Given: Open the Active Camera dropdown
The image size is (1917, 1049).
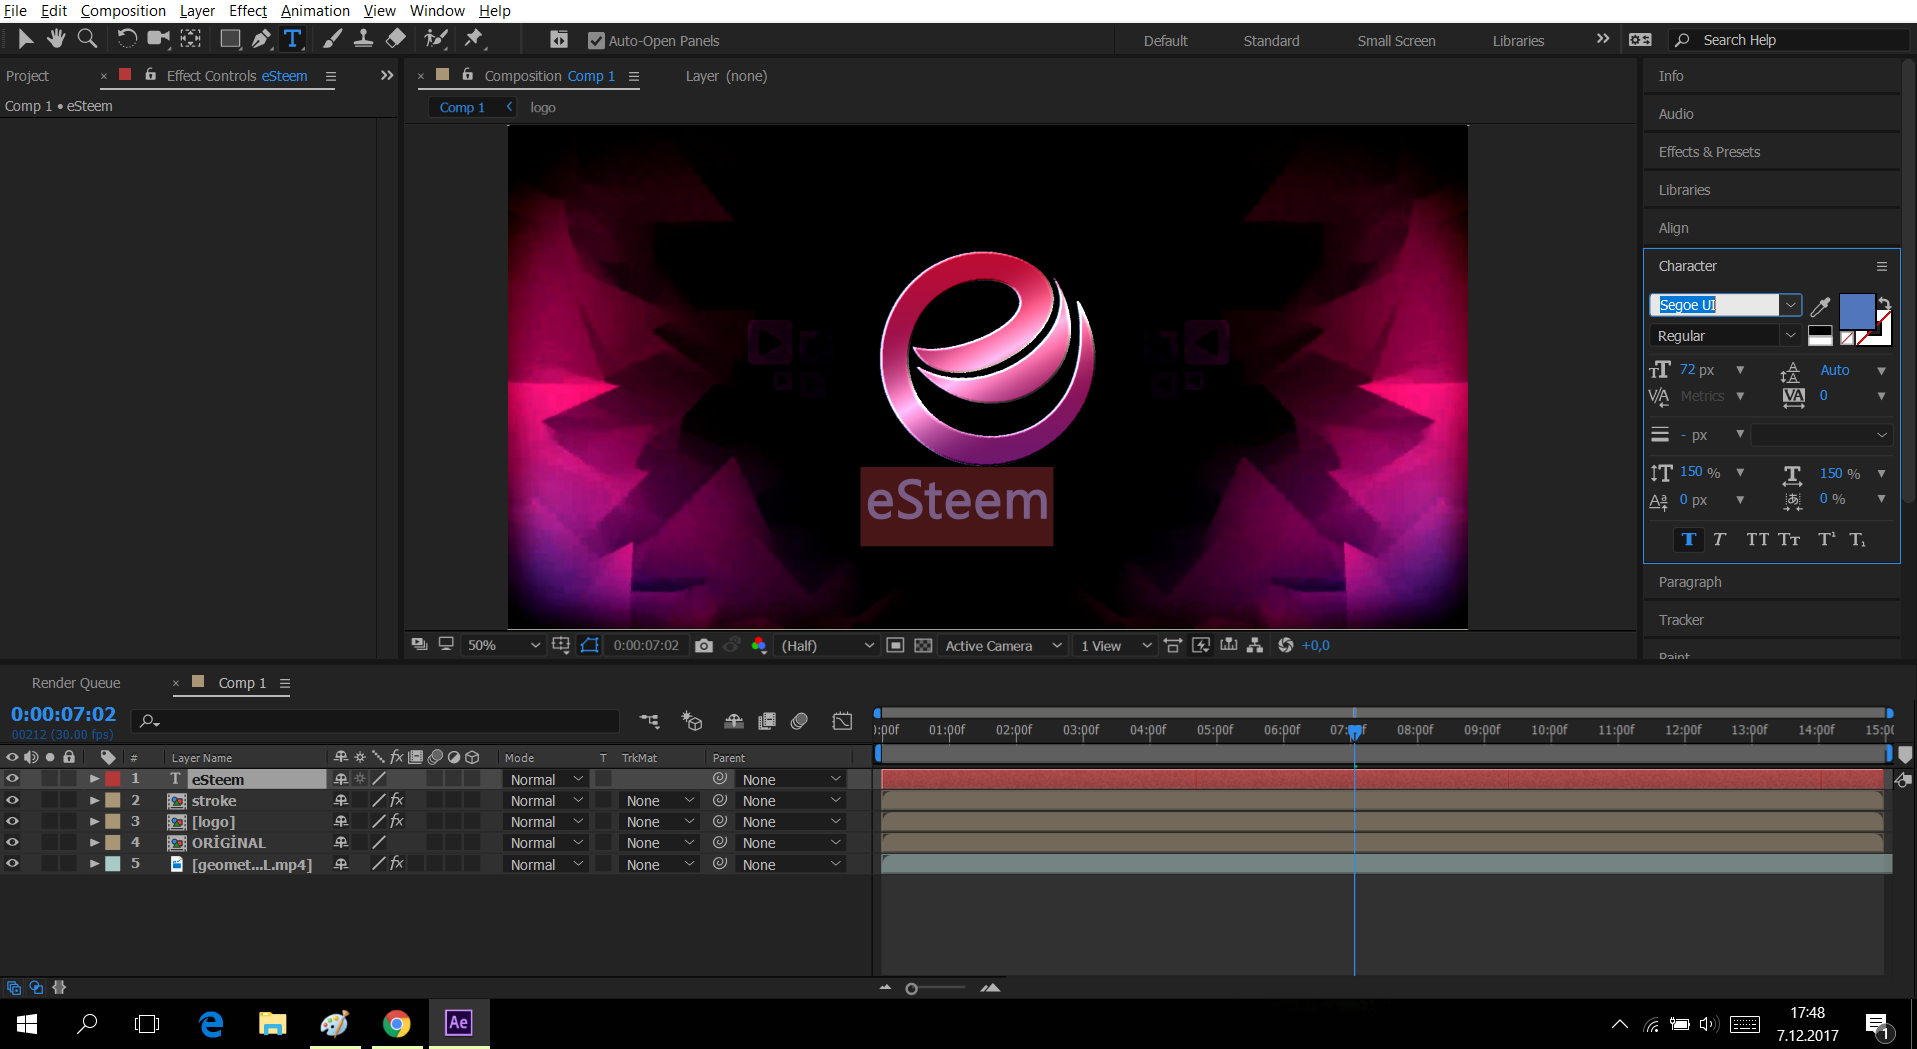Looking at the screenshot, I should point(1002,646).
